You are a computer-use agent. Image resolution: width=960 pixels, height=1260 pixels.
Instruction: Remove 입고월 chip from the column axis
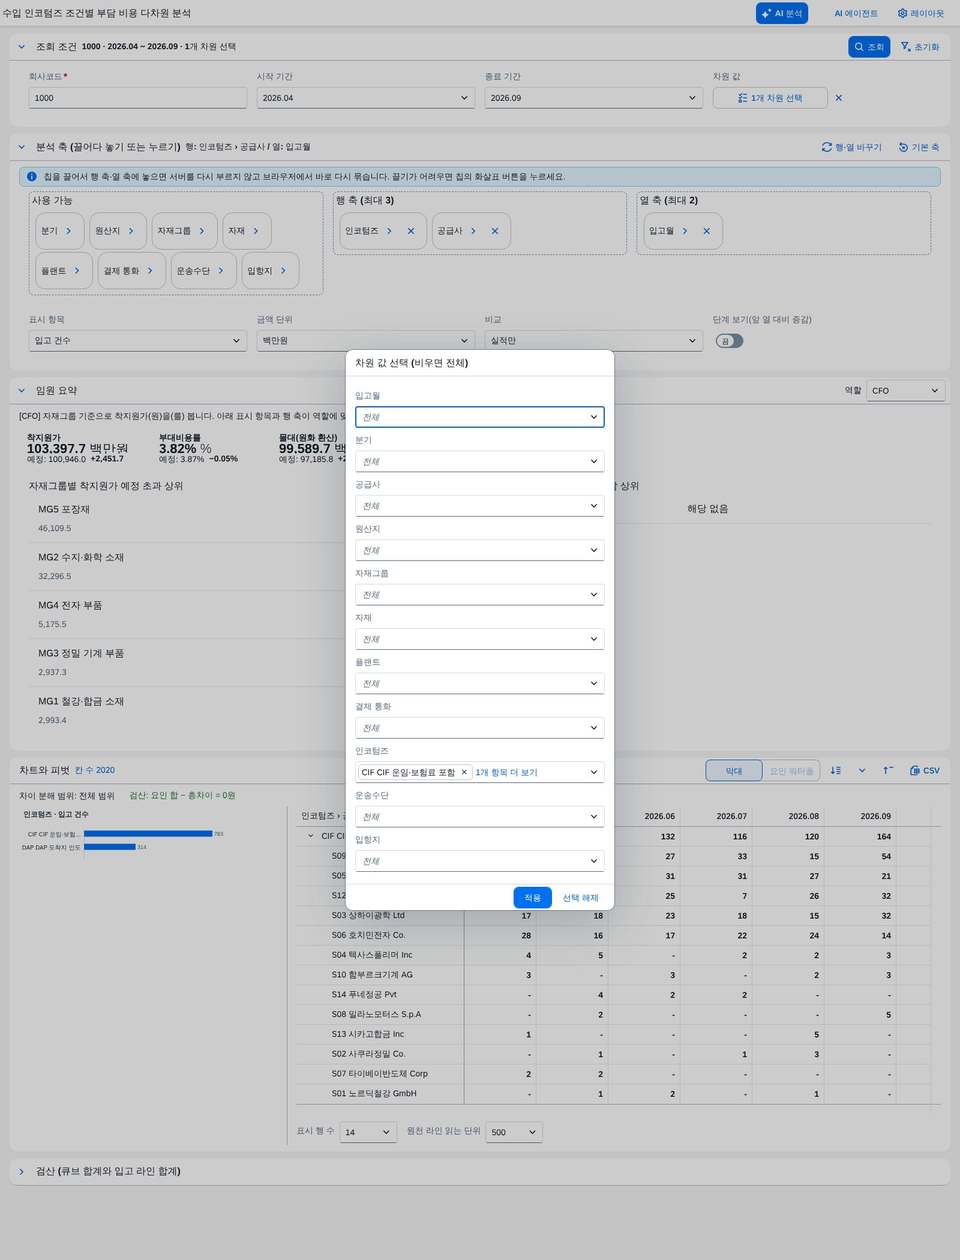tap(706, 231)
